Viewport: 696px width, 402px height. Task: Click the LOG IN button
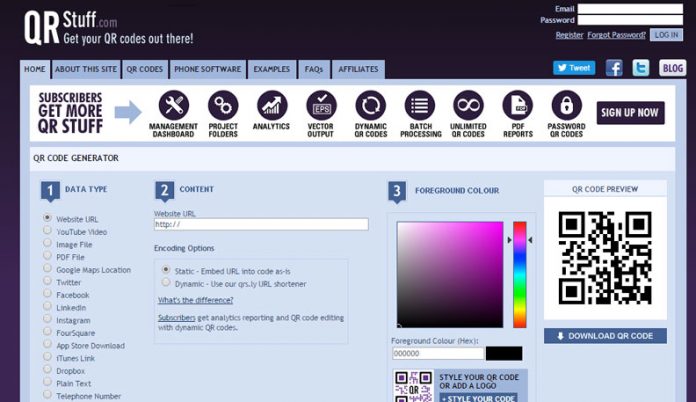(x=666, y=35)
